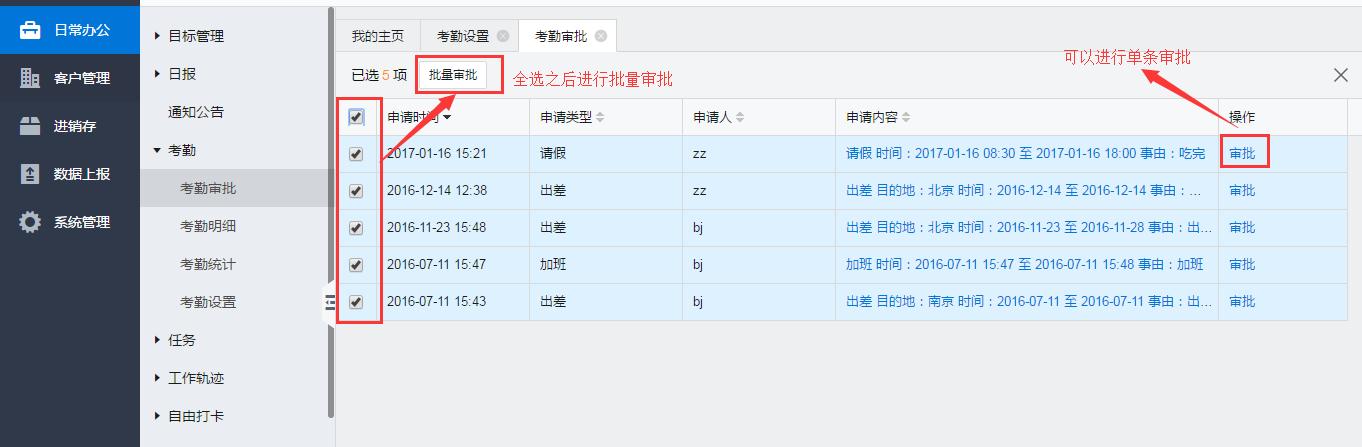Close the 考勤设置 tab with its x icon
1362x447 pixels.
point(503,36)
